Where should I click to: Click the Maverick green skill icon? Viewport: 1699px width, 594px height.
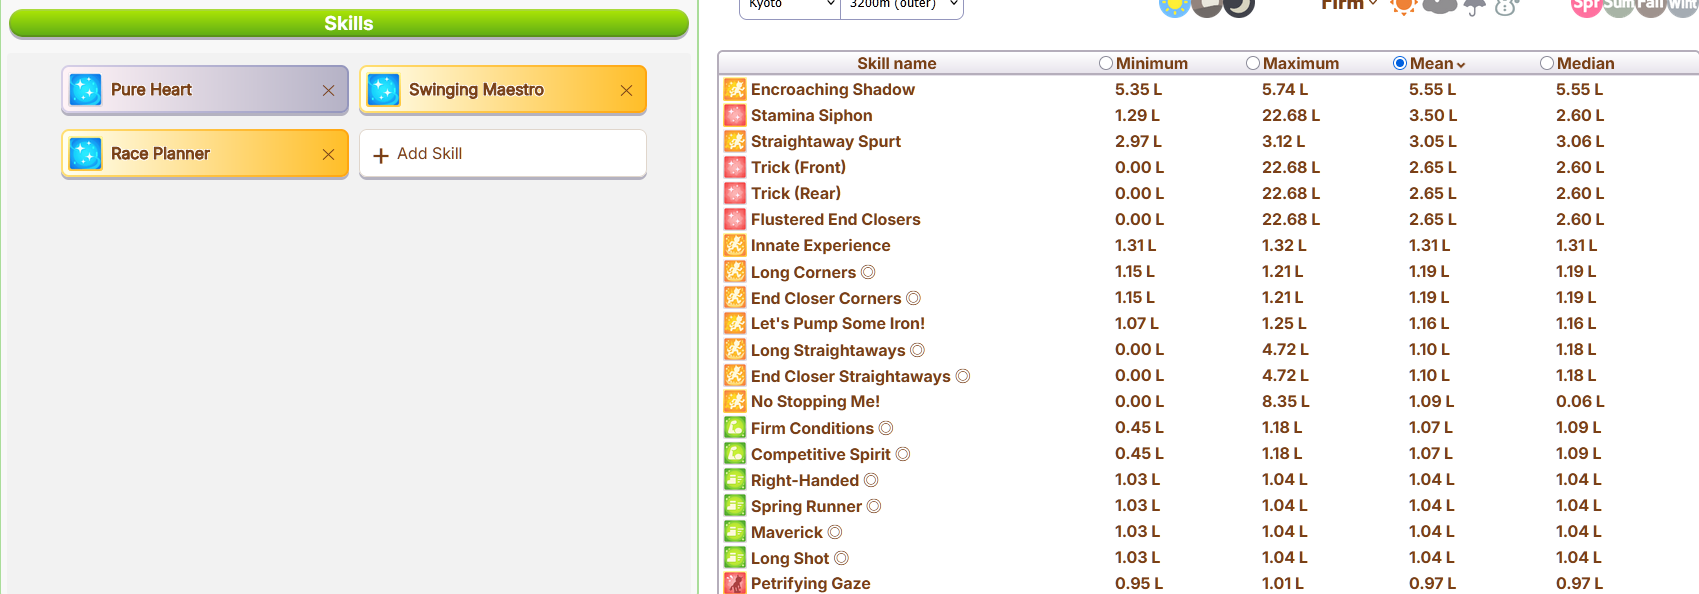click(x=735, y=531)
